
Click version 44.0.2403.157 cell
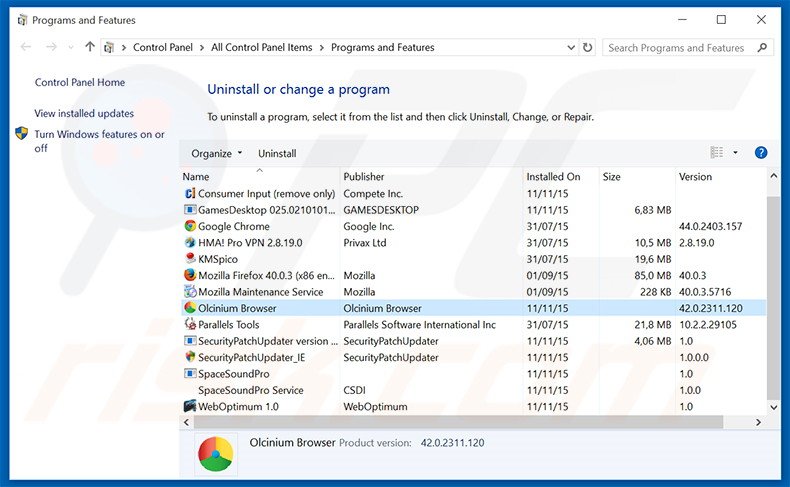coord(710,226)
